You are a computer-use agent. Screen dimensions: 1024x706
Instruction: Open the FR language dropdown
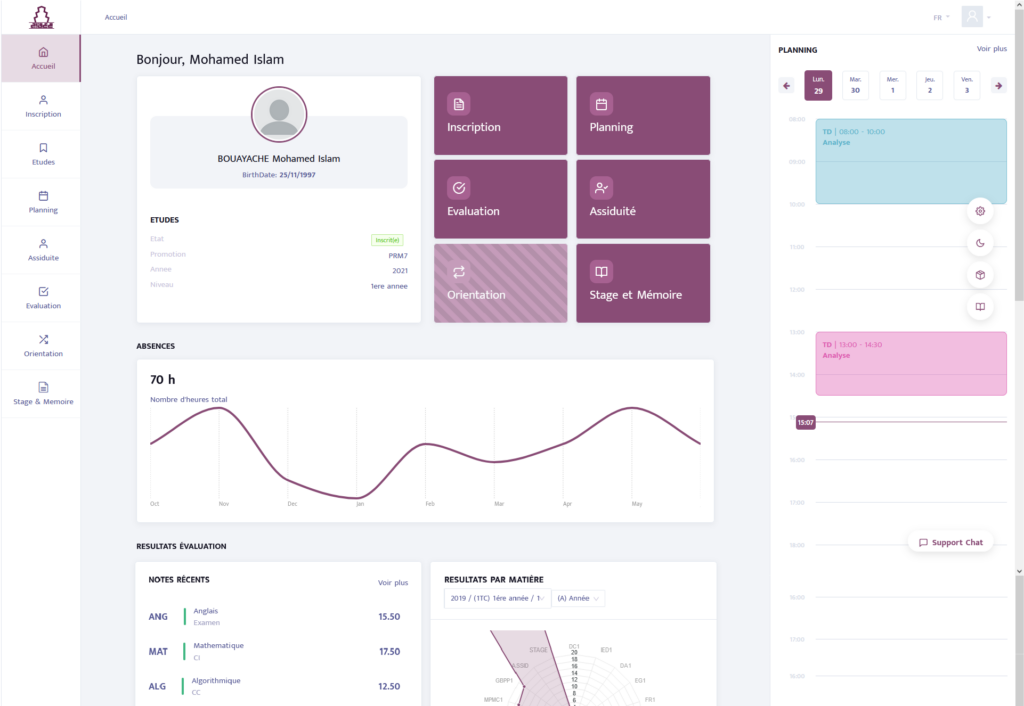click(x=941, y=18)
